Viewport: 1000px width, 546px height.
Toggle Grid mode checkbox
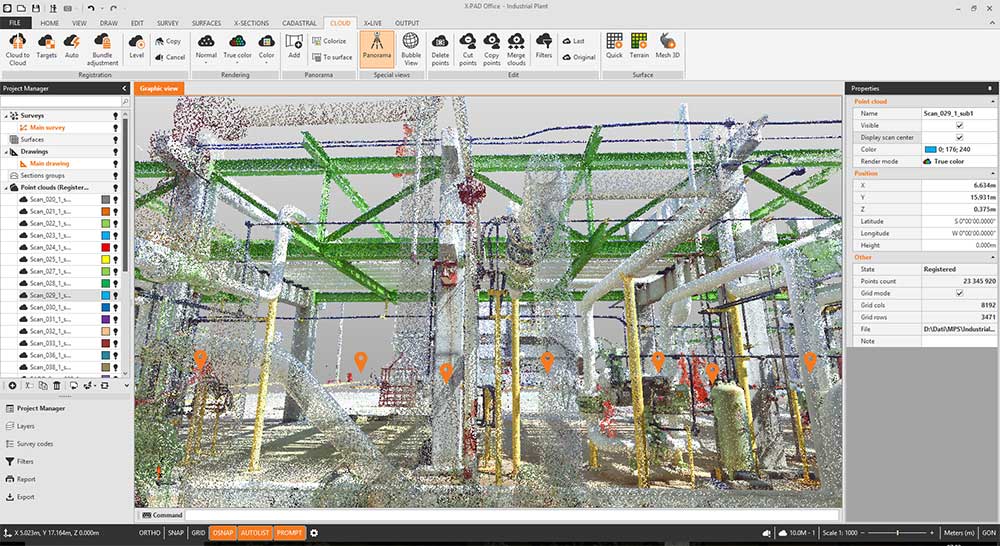[x=959, y=293]
